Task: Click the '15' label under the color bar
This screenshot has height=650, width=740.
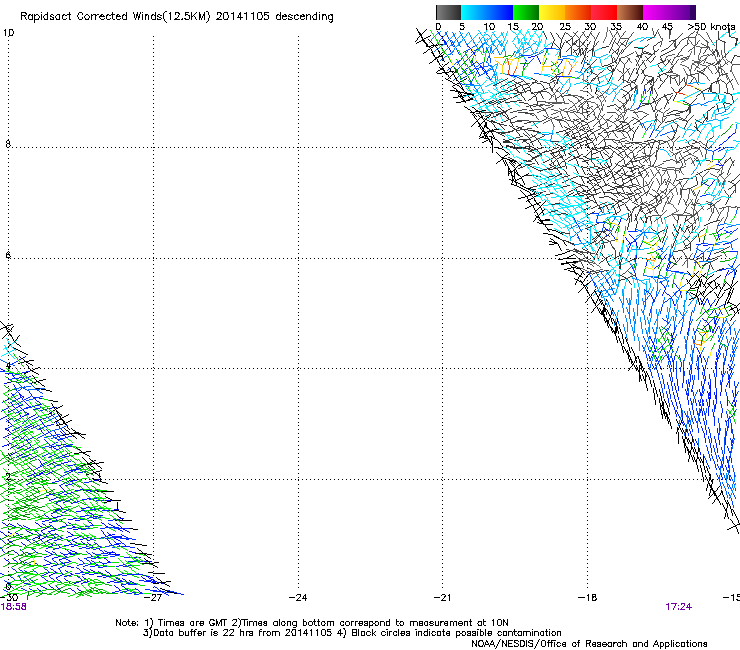Action: pyautogui.click(x=513, y=27)
